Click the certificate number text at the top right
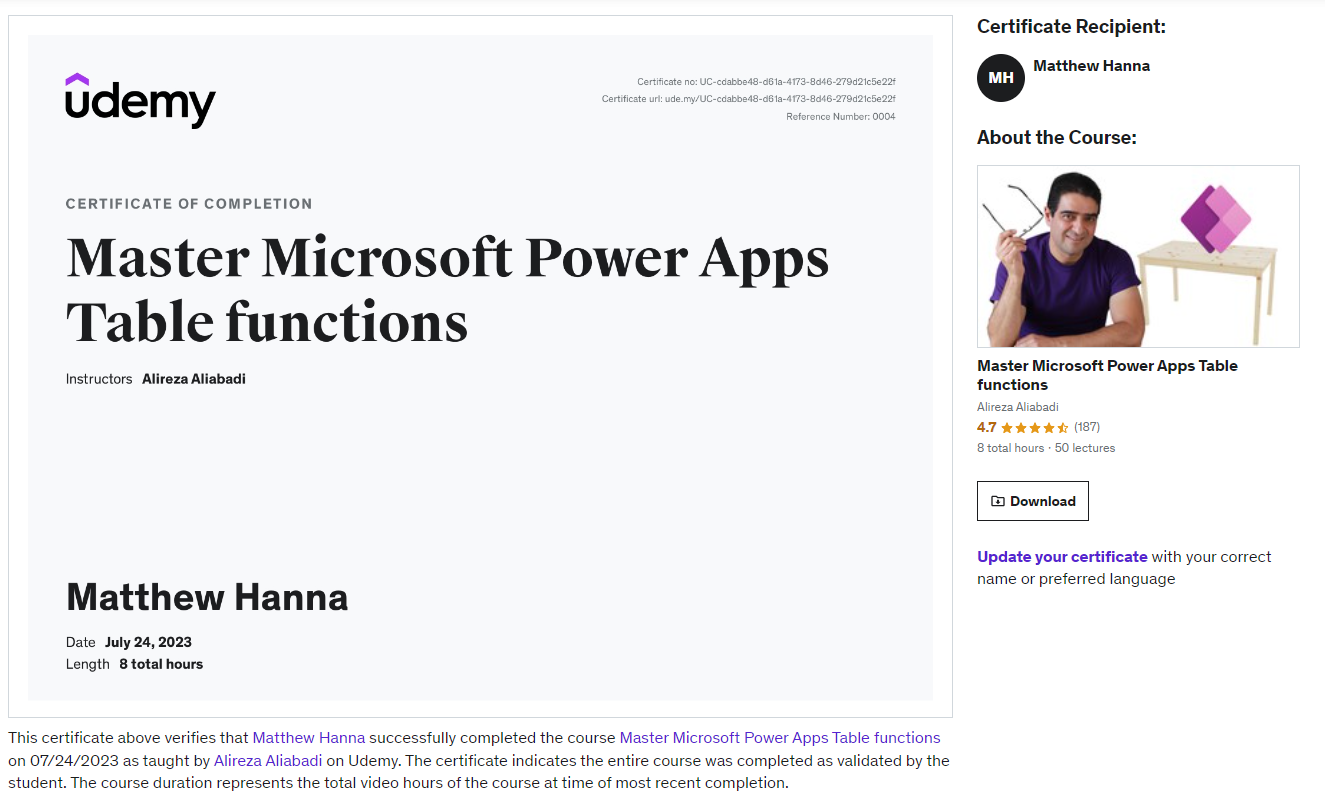 766,82
